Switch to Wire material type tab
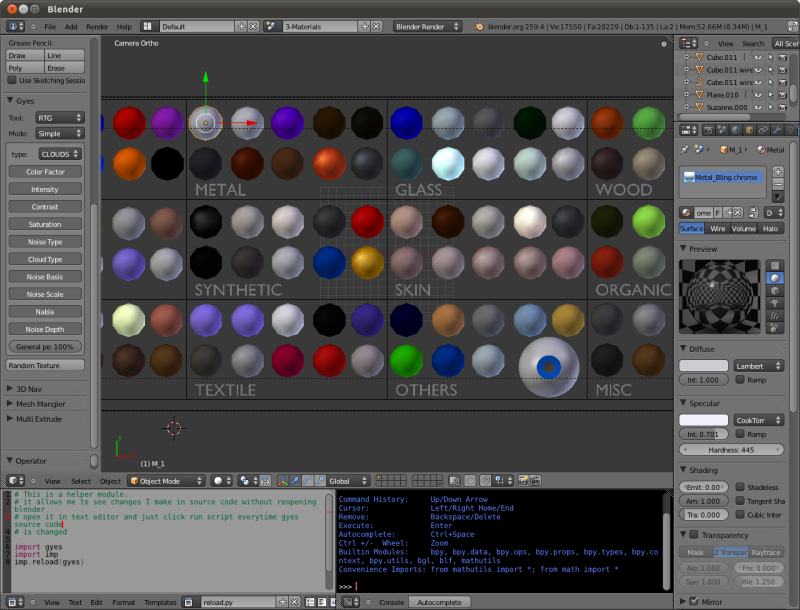This screenshot has height=610, width=800. pyautogui.click(x=717, y=228)
